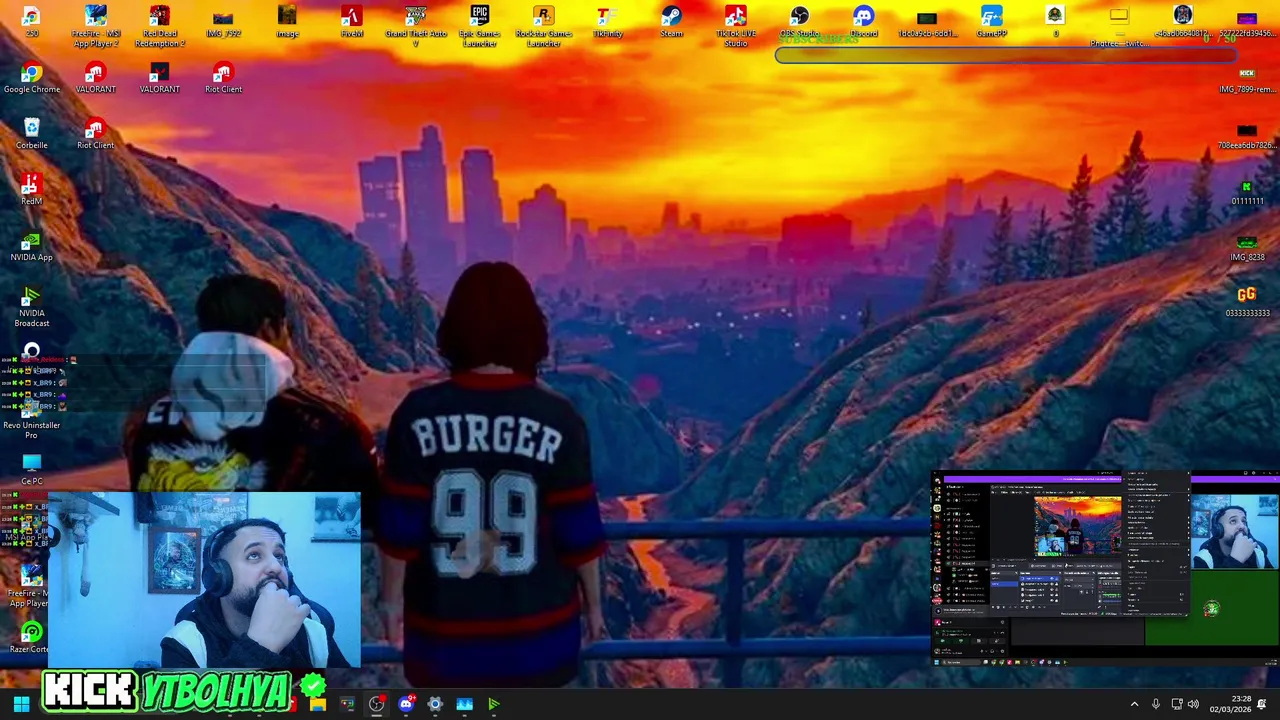
Task: Select the Razer Cortex desktop icon
Action: pos(30,638)
